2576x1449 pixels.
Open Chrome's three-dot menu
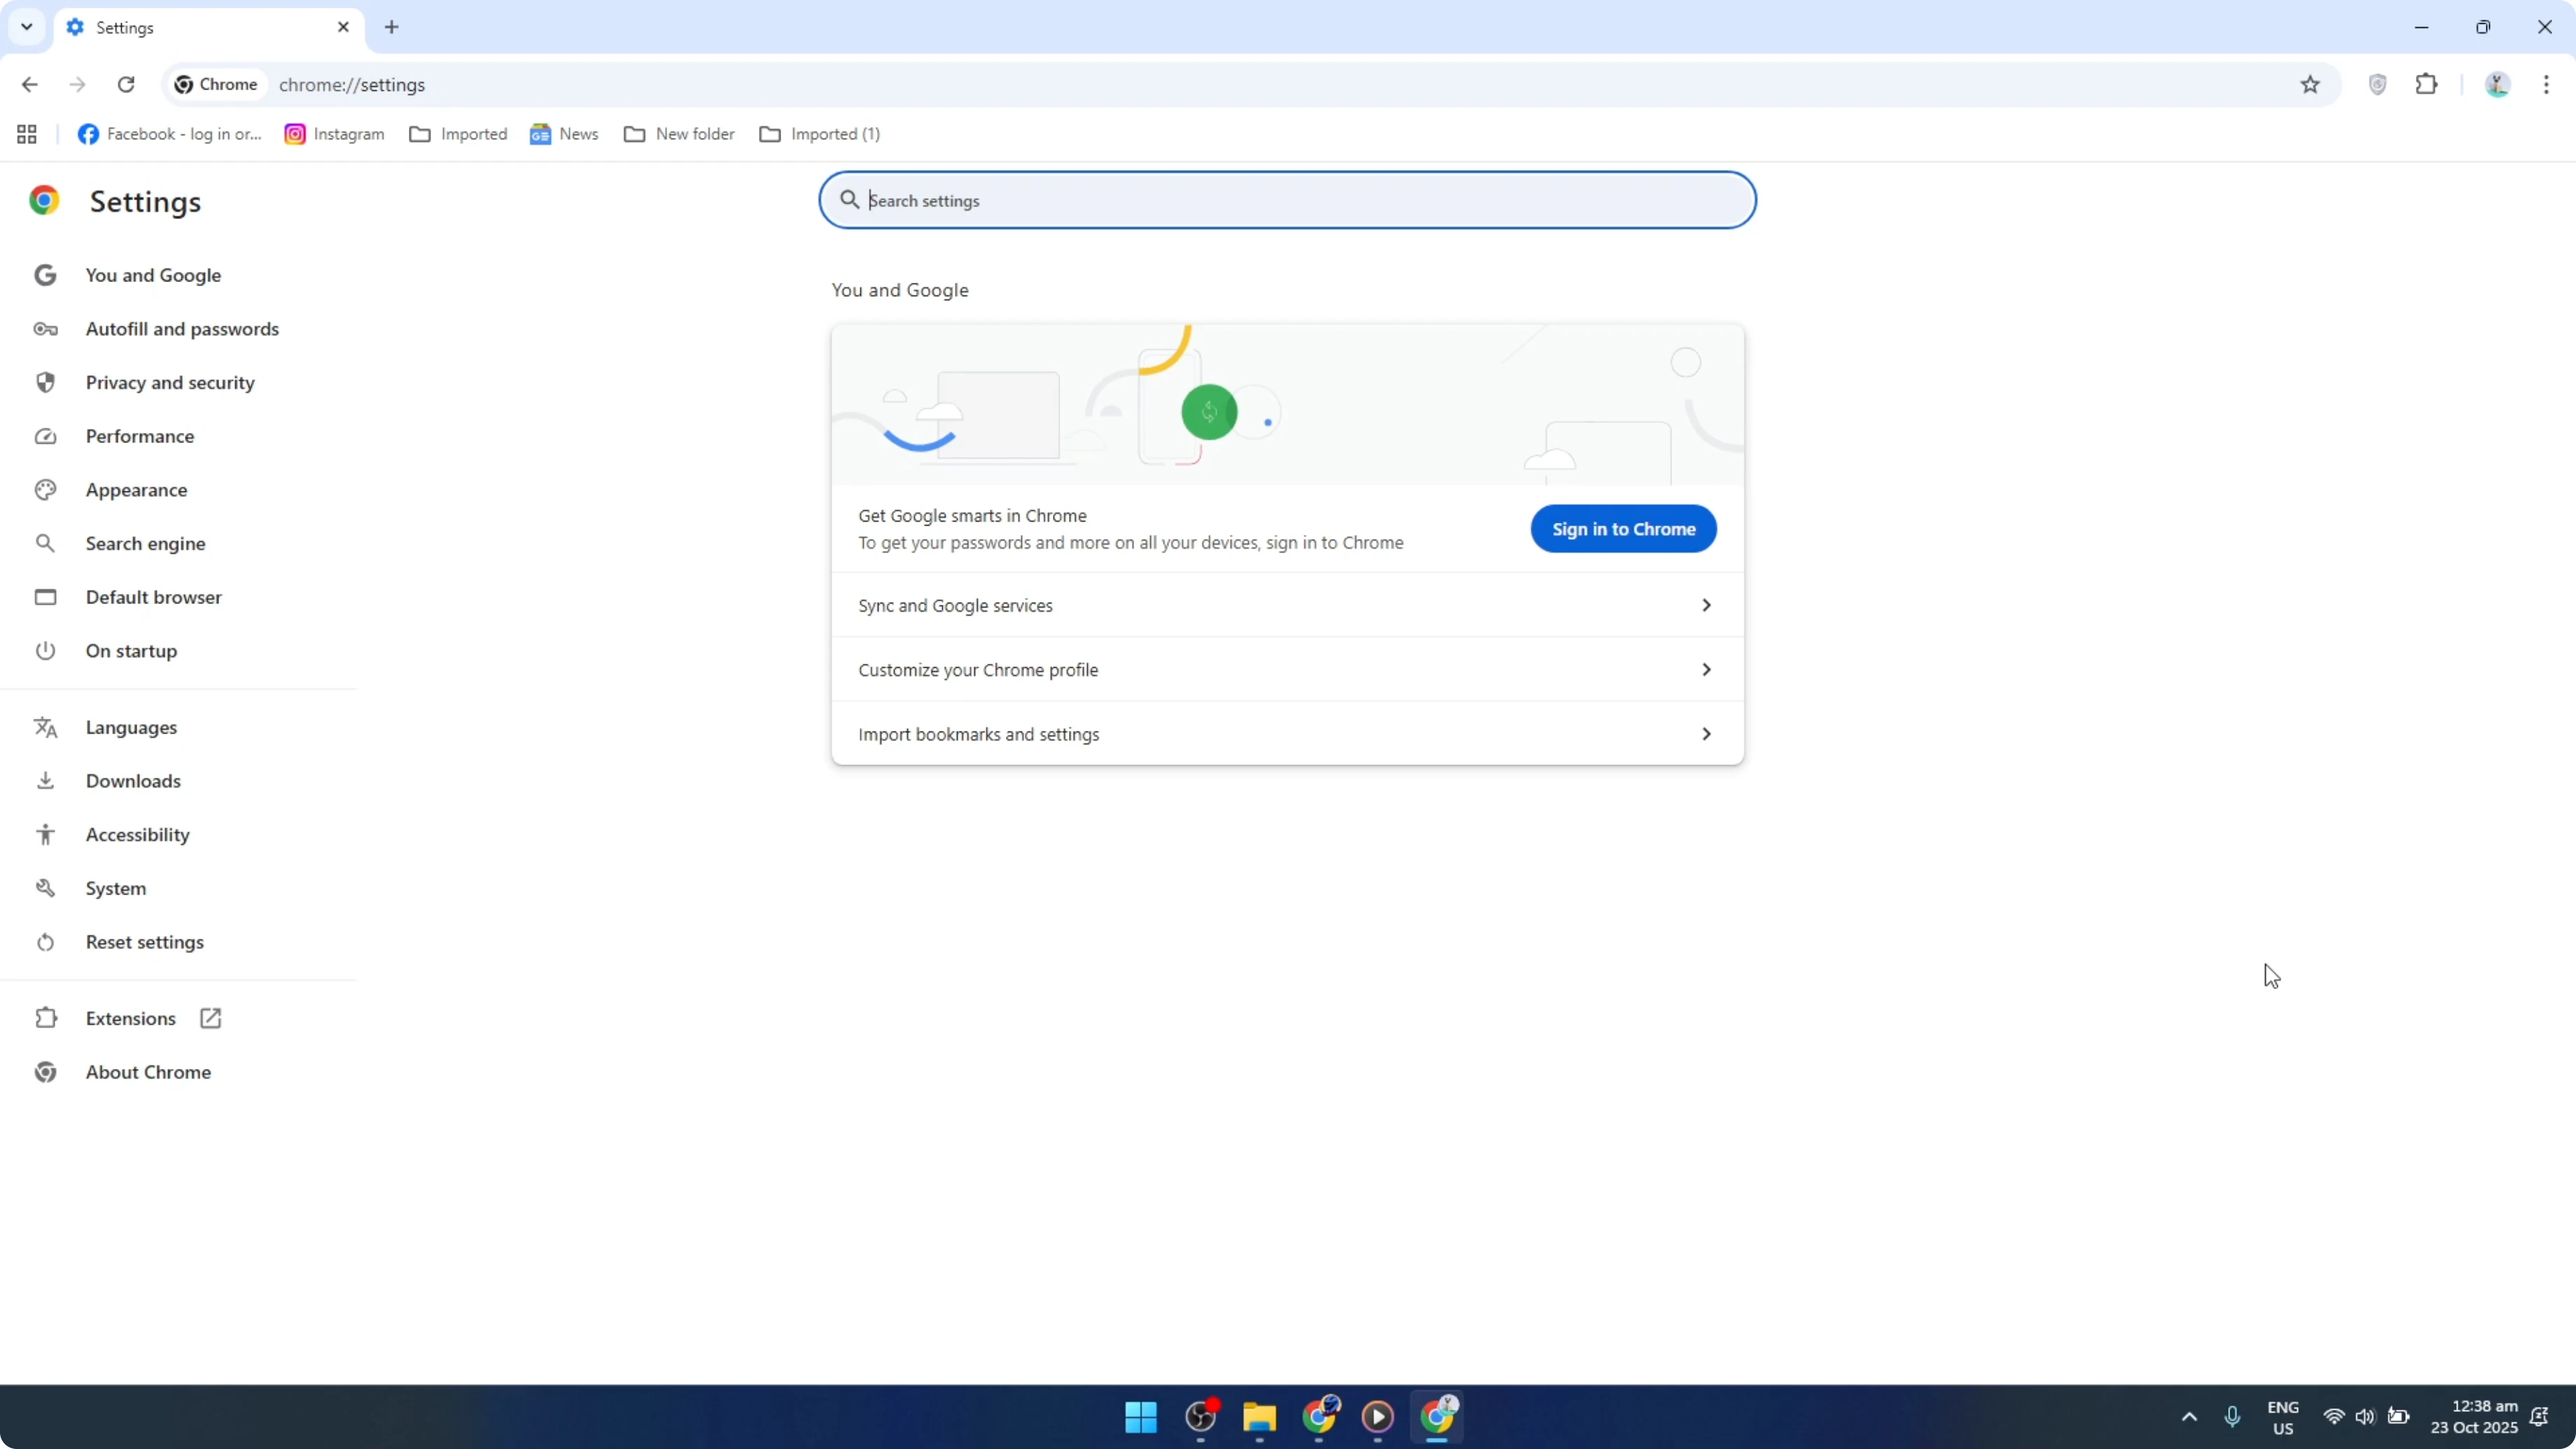point(2549,84)
